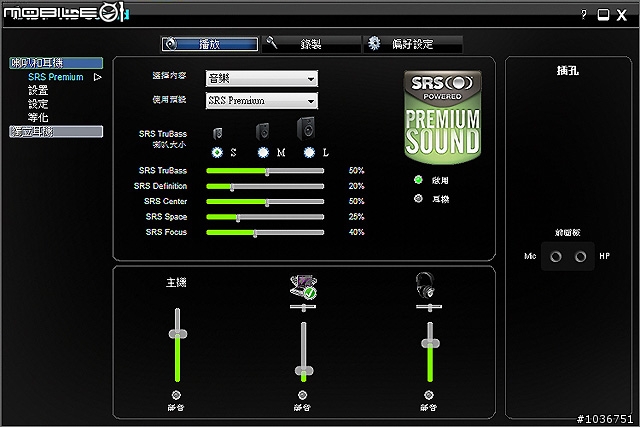
Task: Click the master volume vertical slider
Action: 178,345
